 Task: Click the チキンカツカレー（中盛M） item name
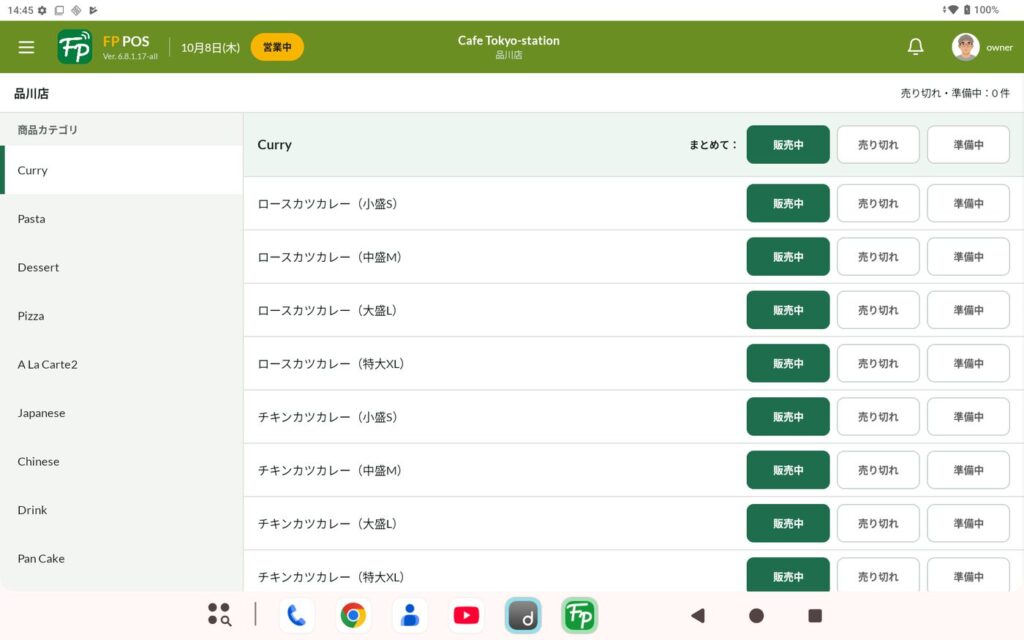330,470
